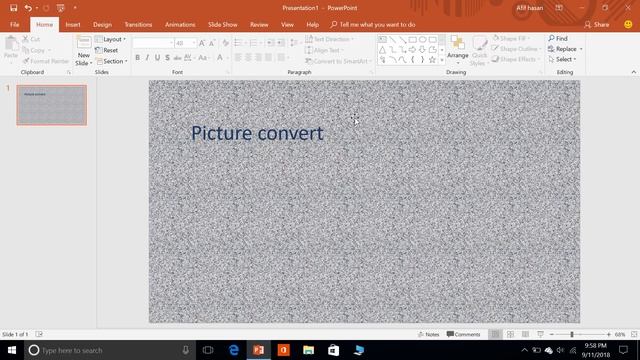Select the star shape in the shapes gallery
Image resolution: width=640 pixels, height=360 pixels.
[x=432, y=60]
